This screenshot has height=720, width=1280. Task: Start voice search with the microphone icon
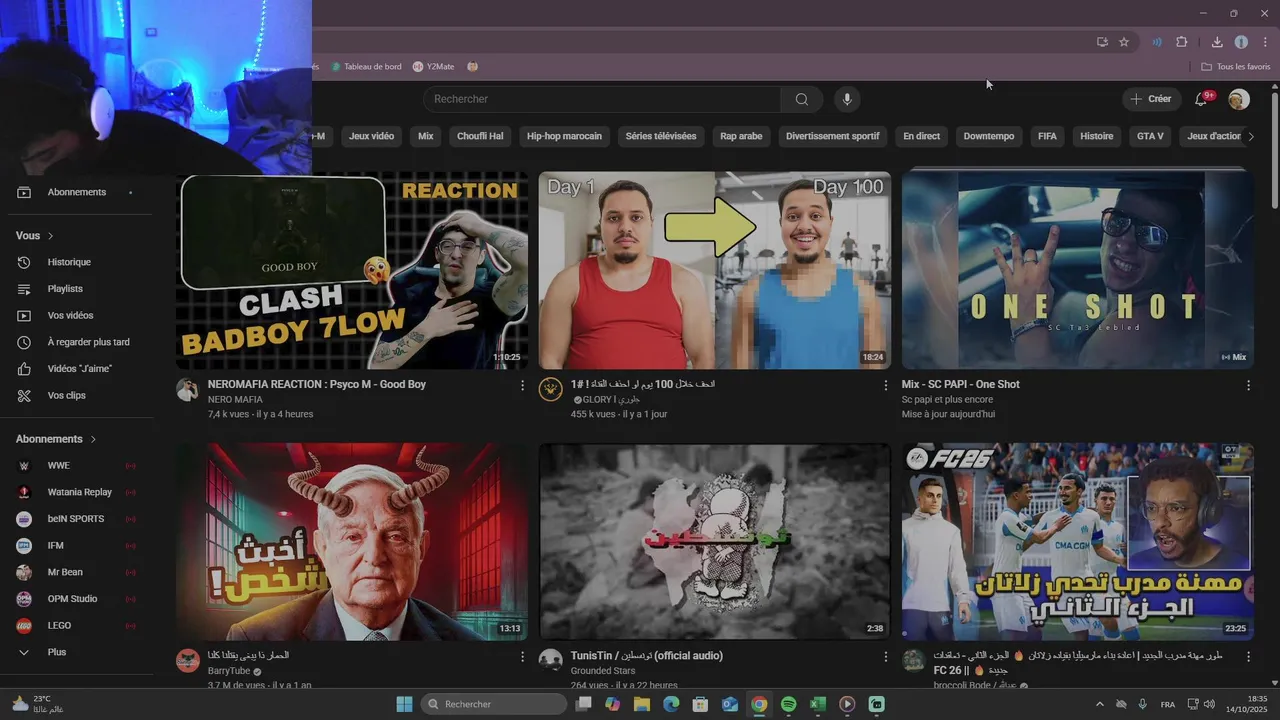[x=847, y=99]
